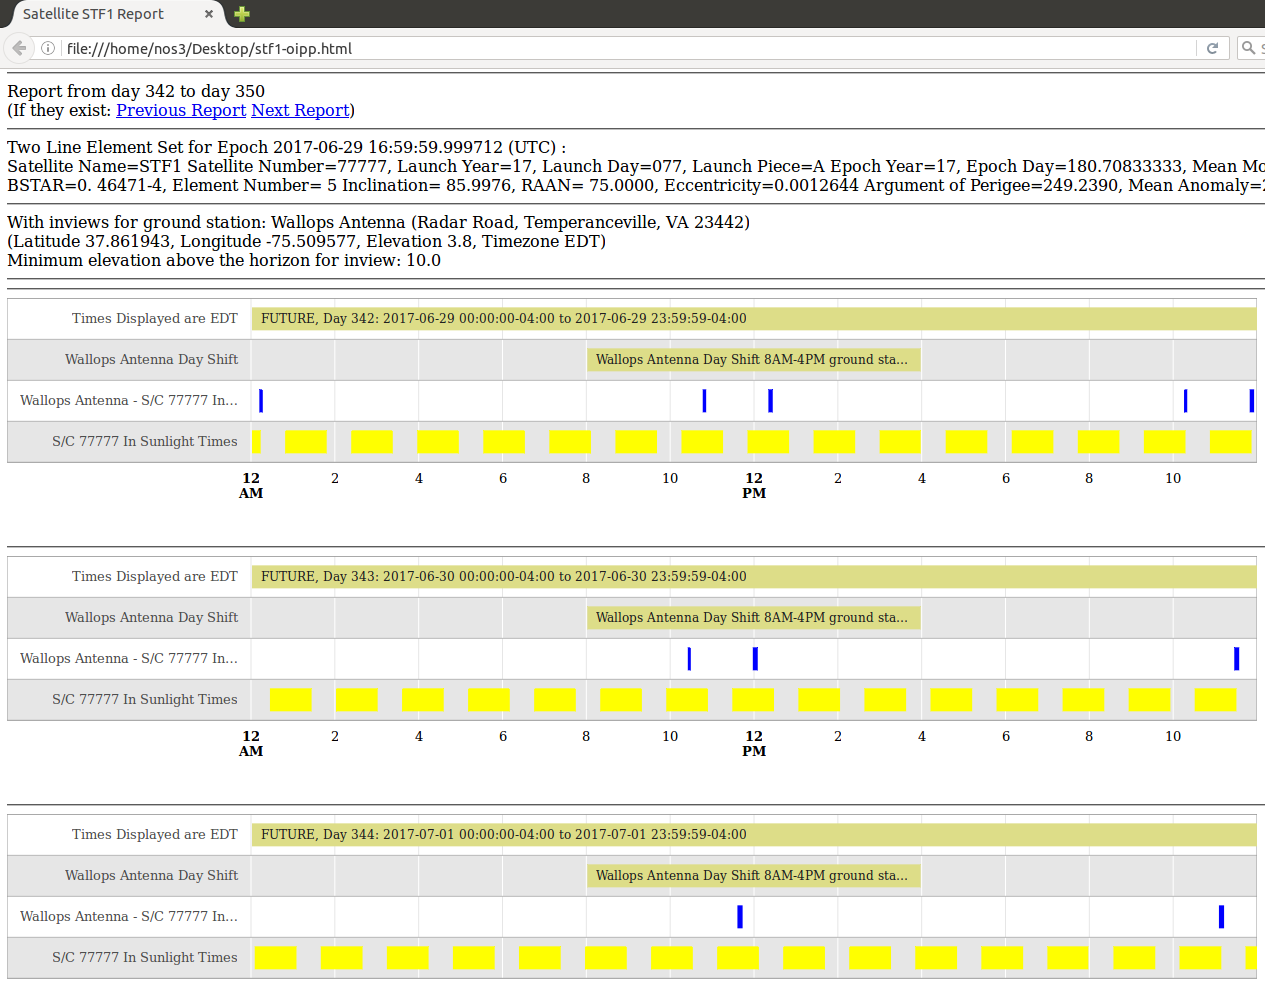Screen dimensions: 1265x983
Task: Select the Day 344 Wallops Antenna Day Shift bar
Action: click(x=753, y=875)
